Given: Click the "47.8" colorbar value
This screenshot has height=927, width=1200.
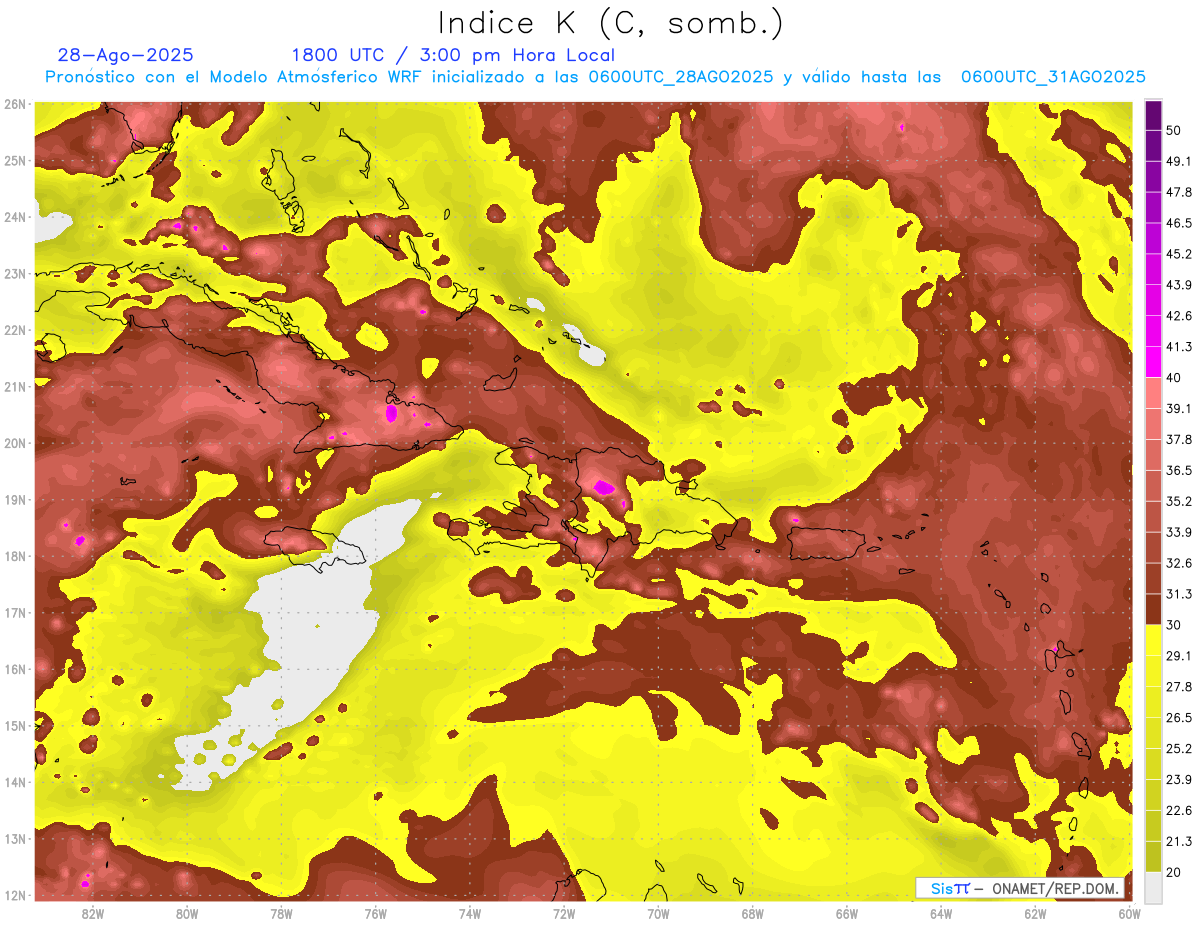Looking at the screenshot, I should [1180, 192].
